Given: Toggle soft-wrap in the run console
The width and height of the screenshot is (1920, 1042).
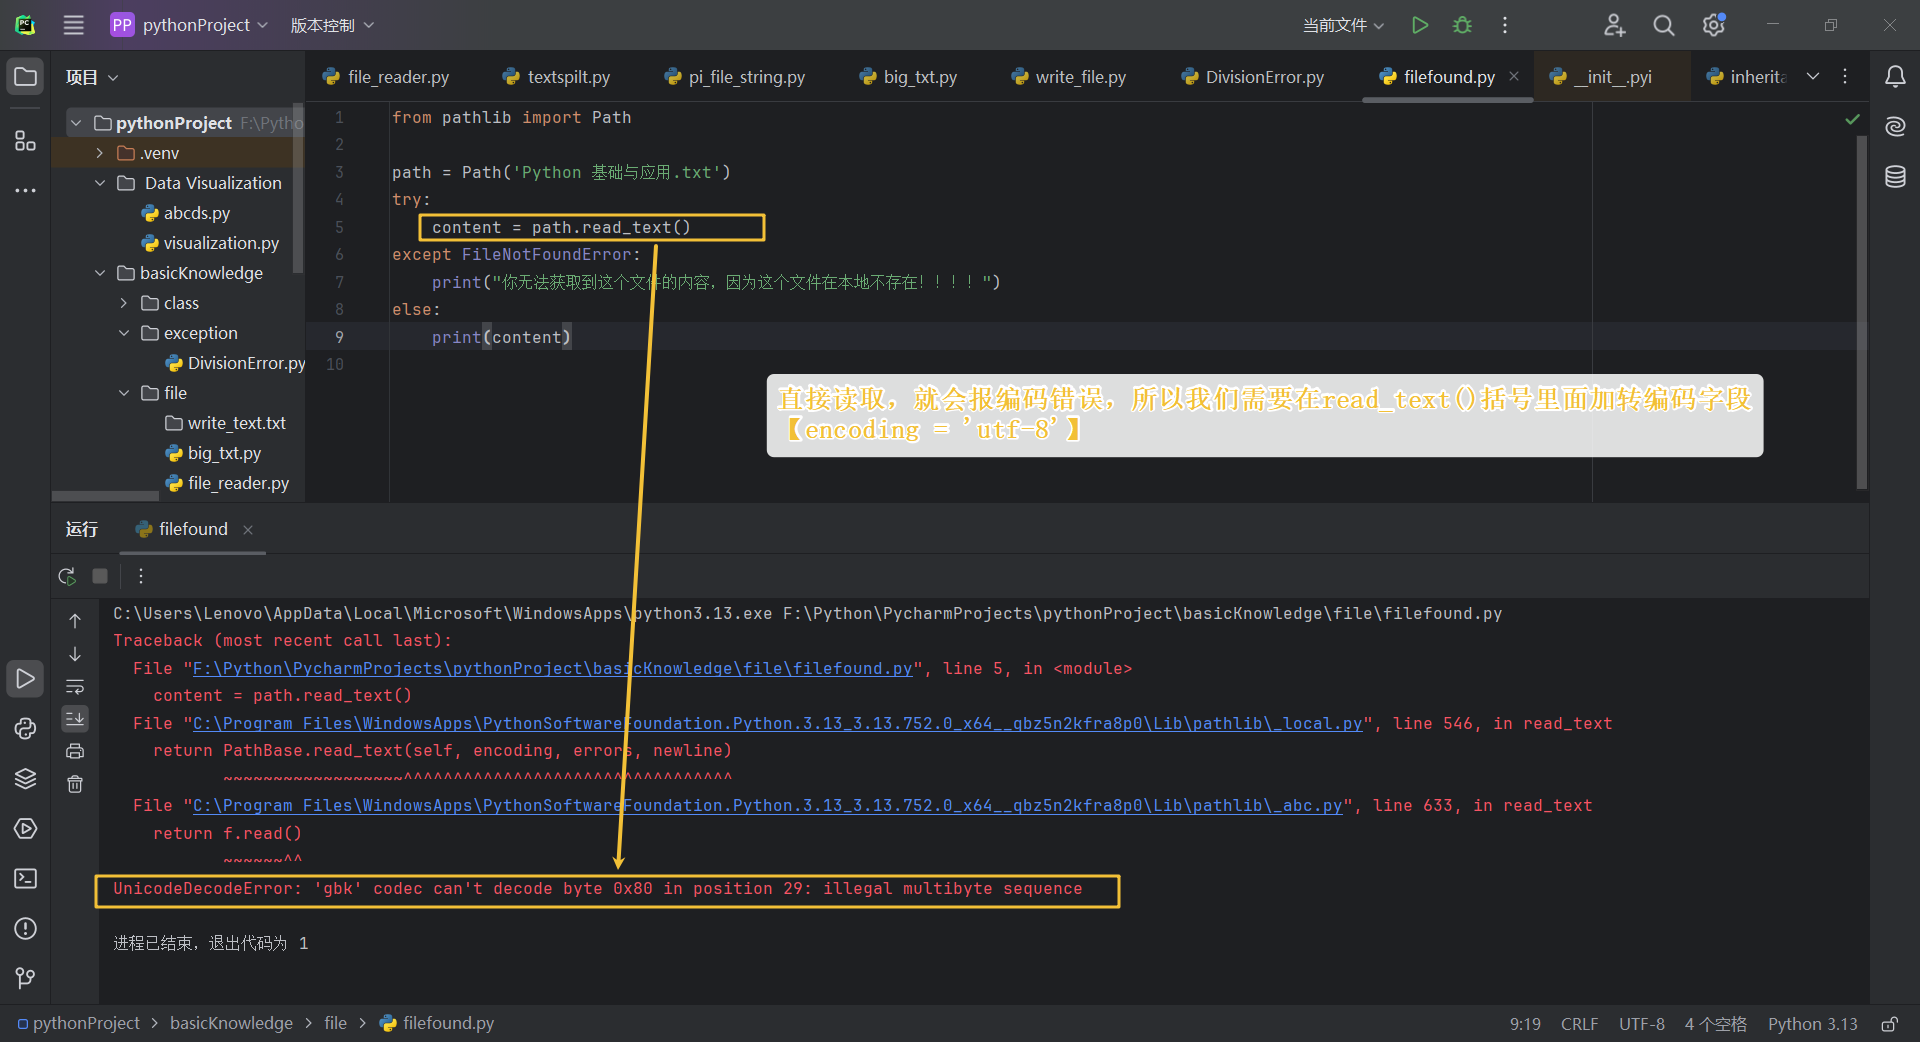Looking at the screenshot, I should pyautogui.click(x=75, y=686).
